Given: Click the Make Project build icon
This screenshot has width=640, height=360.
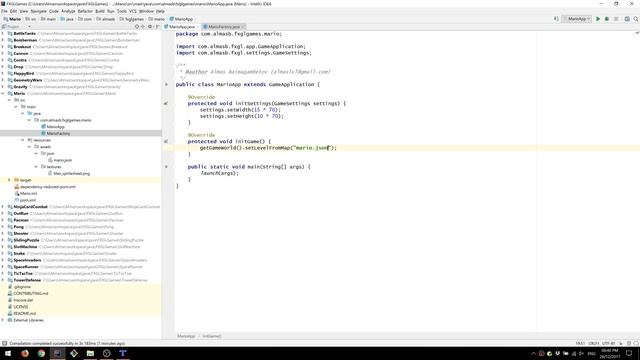Looking at the screenshot, I should [556, 19].
